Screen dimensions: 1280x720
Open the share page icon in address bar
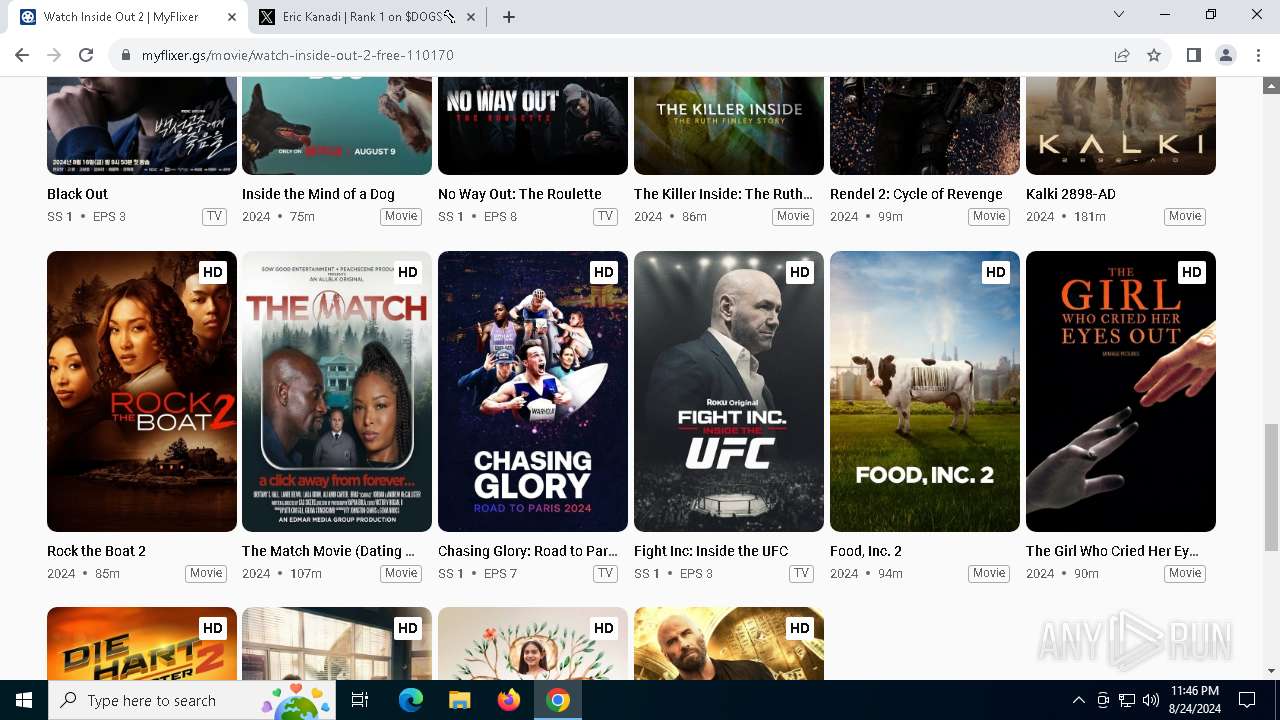click(1122, 55)
